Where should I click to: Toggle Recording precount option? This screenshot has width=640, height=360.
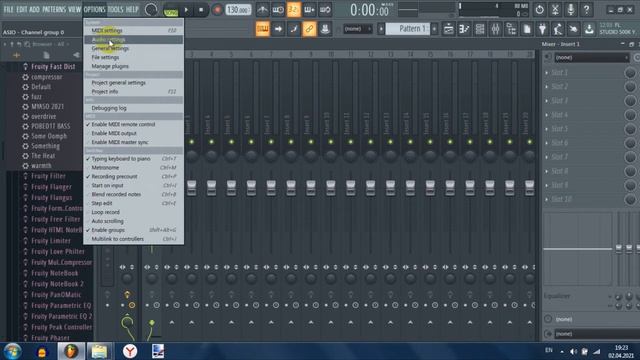(133, 177)
